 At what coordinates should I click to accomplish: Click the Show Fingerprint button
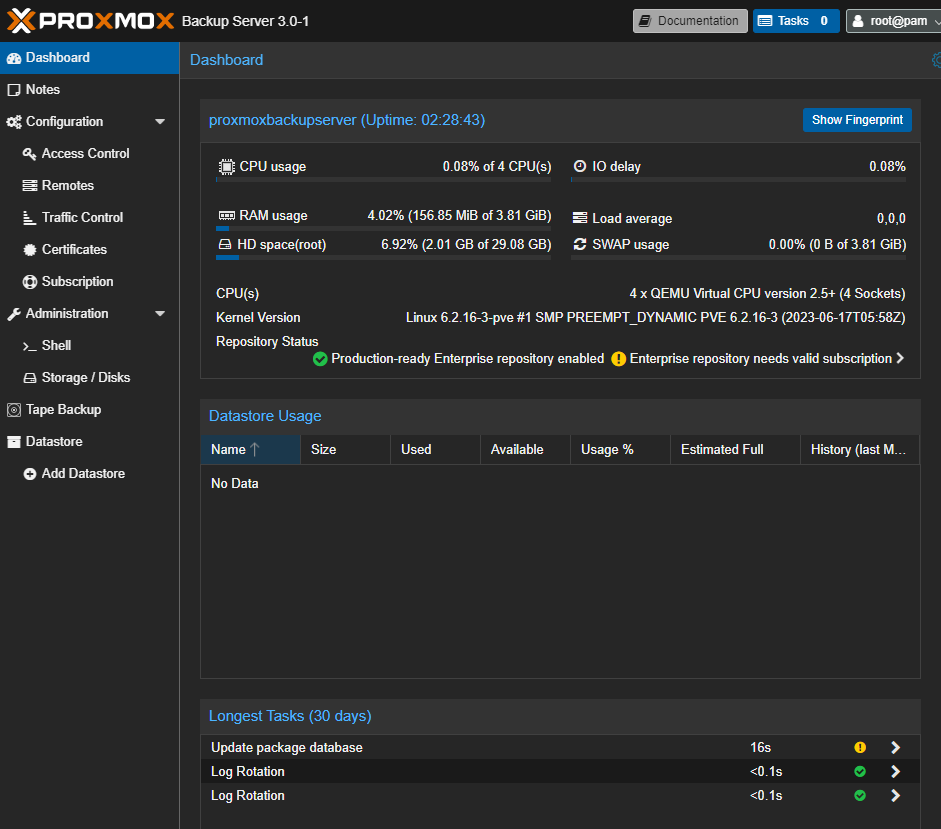click(857, 120)
